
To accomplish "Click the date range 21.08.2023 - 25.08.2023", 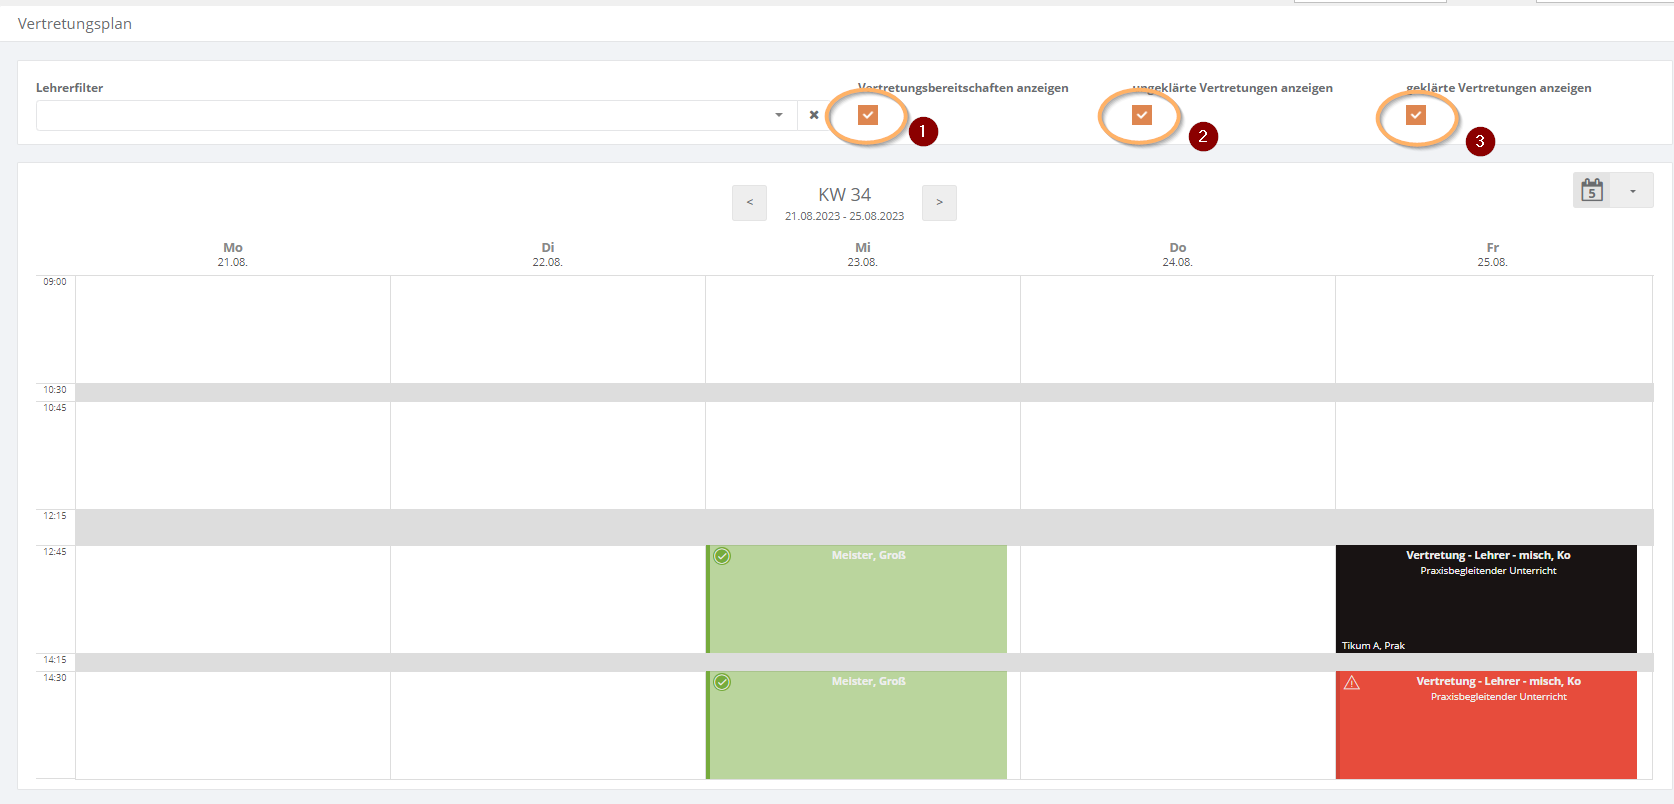I will 845,216.
